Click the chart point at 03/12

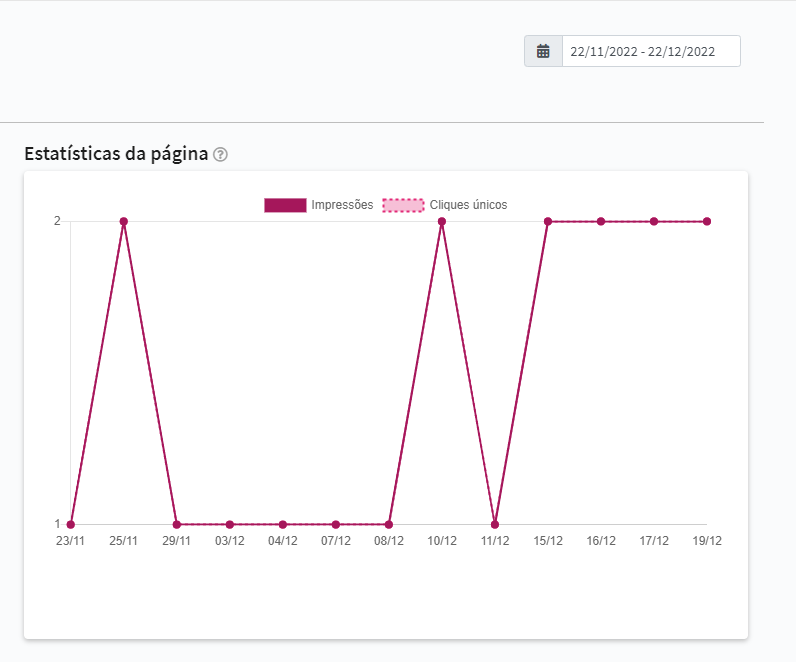[230, 524]
